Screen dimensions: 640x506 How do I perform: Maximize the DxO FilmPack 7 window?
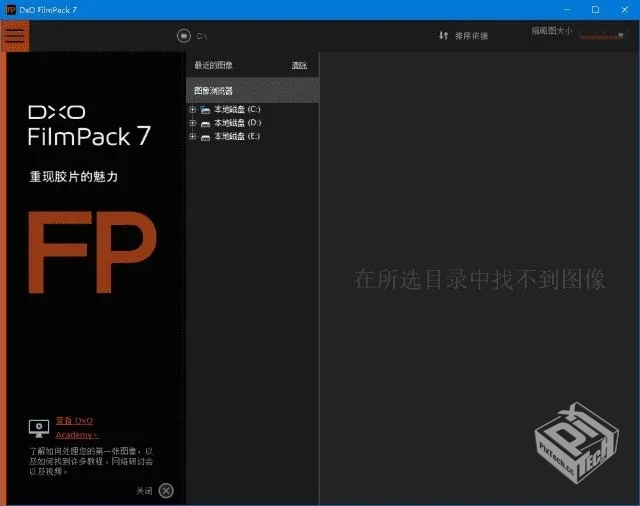coord(596,9)
